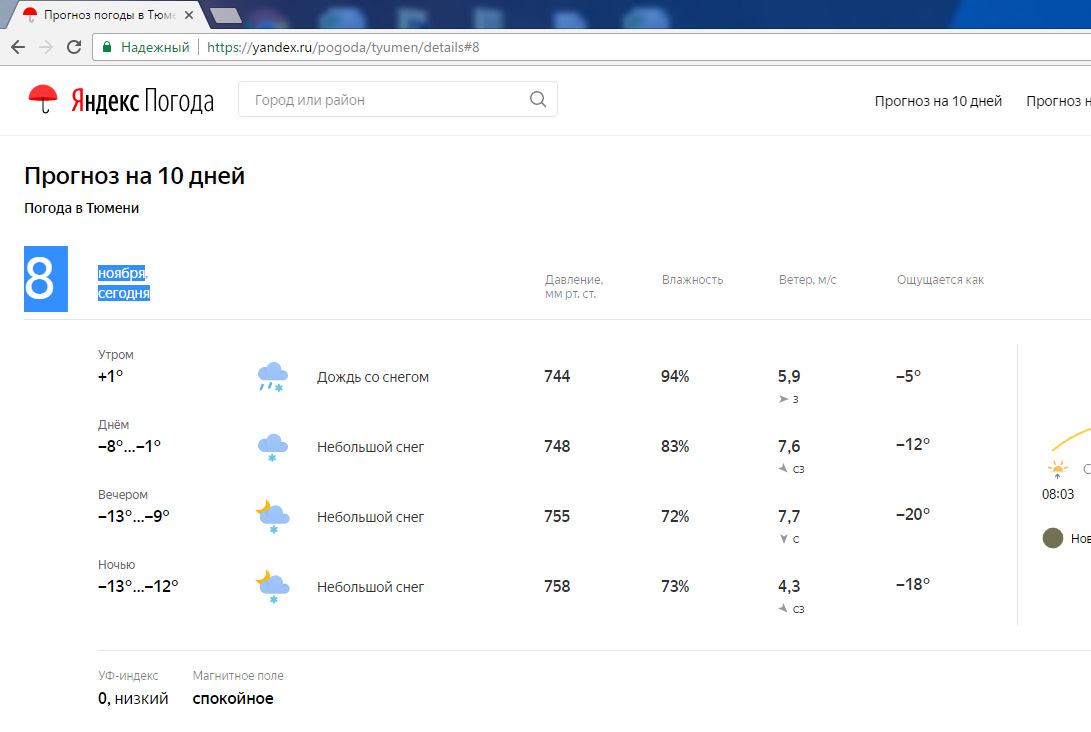Click the Яндекс Погода logo text
The height and width of the screenshot is (732, 1091).
142,101
